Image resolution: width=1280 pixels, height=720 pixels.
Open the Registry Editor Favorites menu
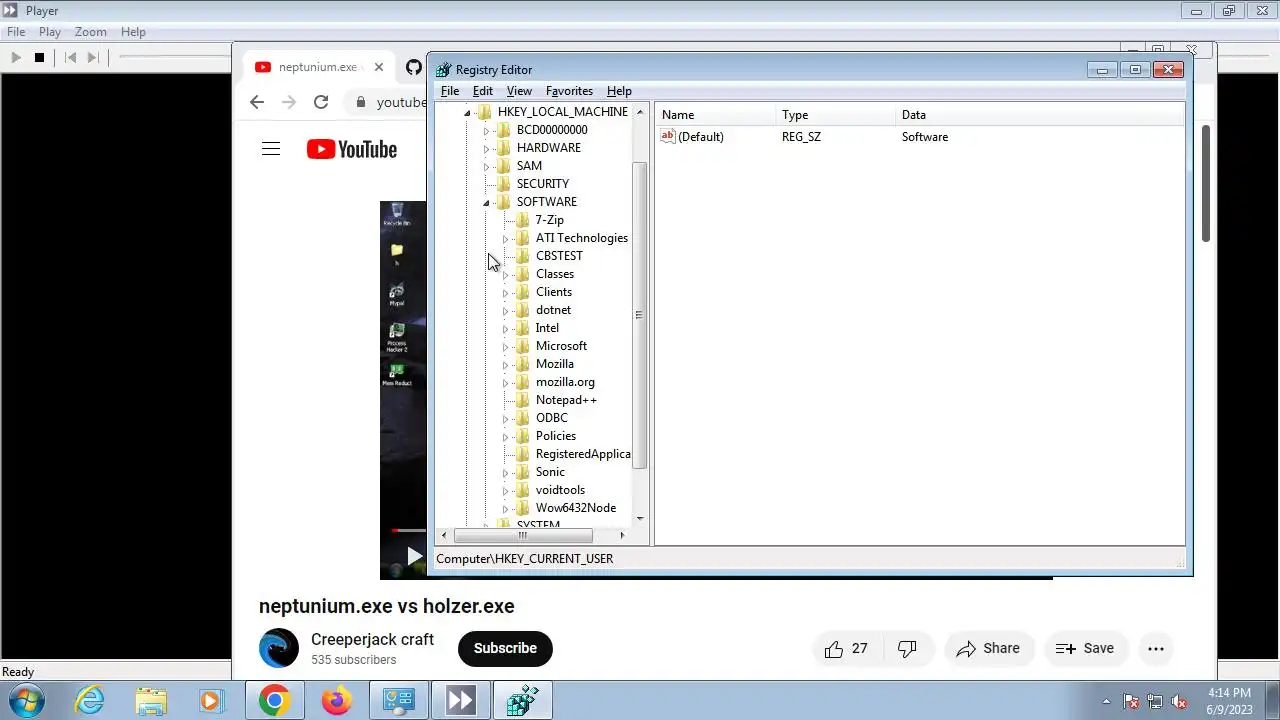(569, 91)
